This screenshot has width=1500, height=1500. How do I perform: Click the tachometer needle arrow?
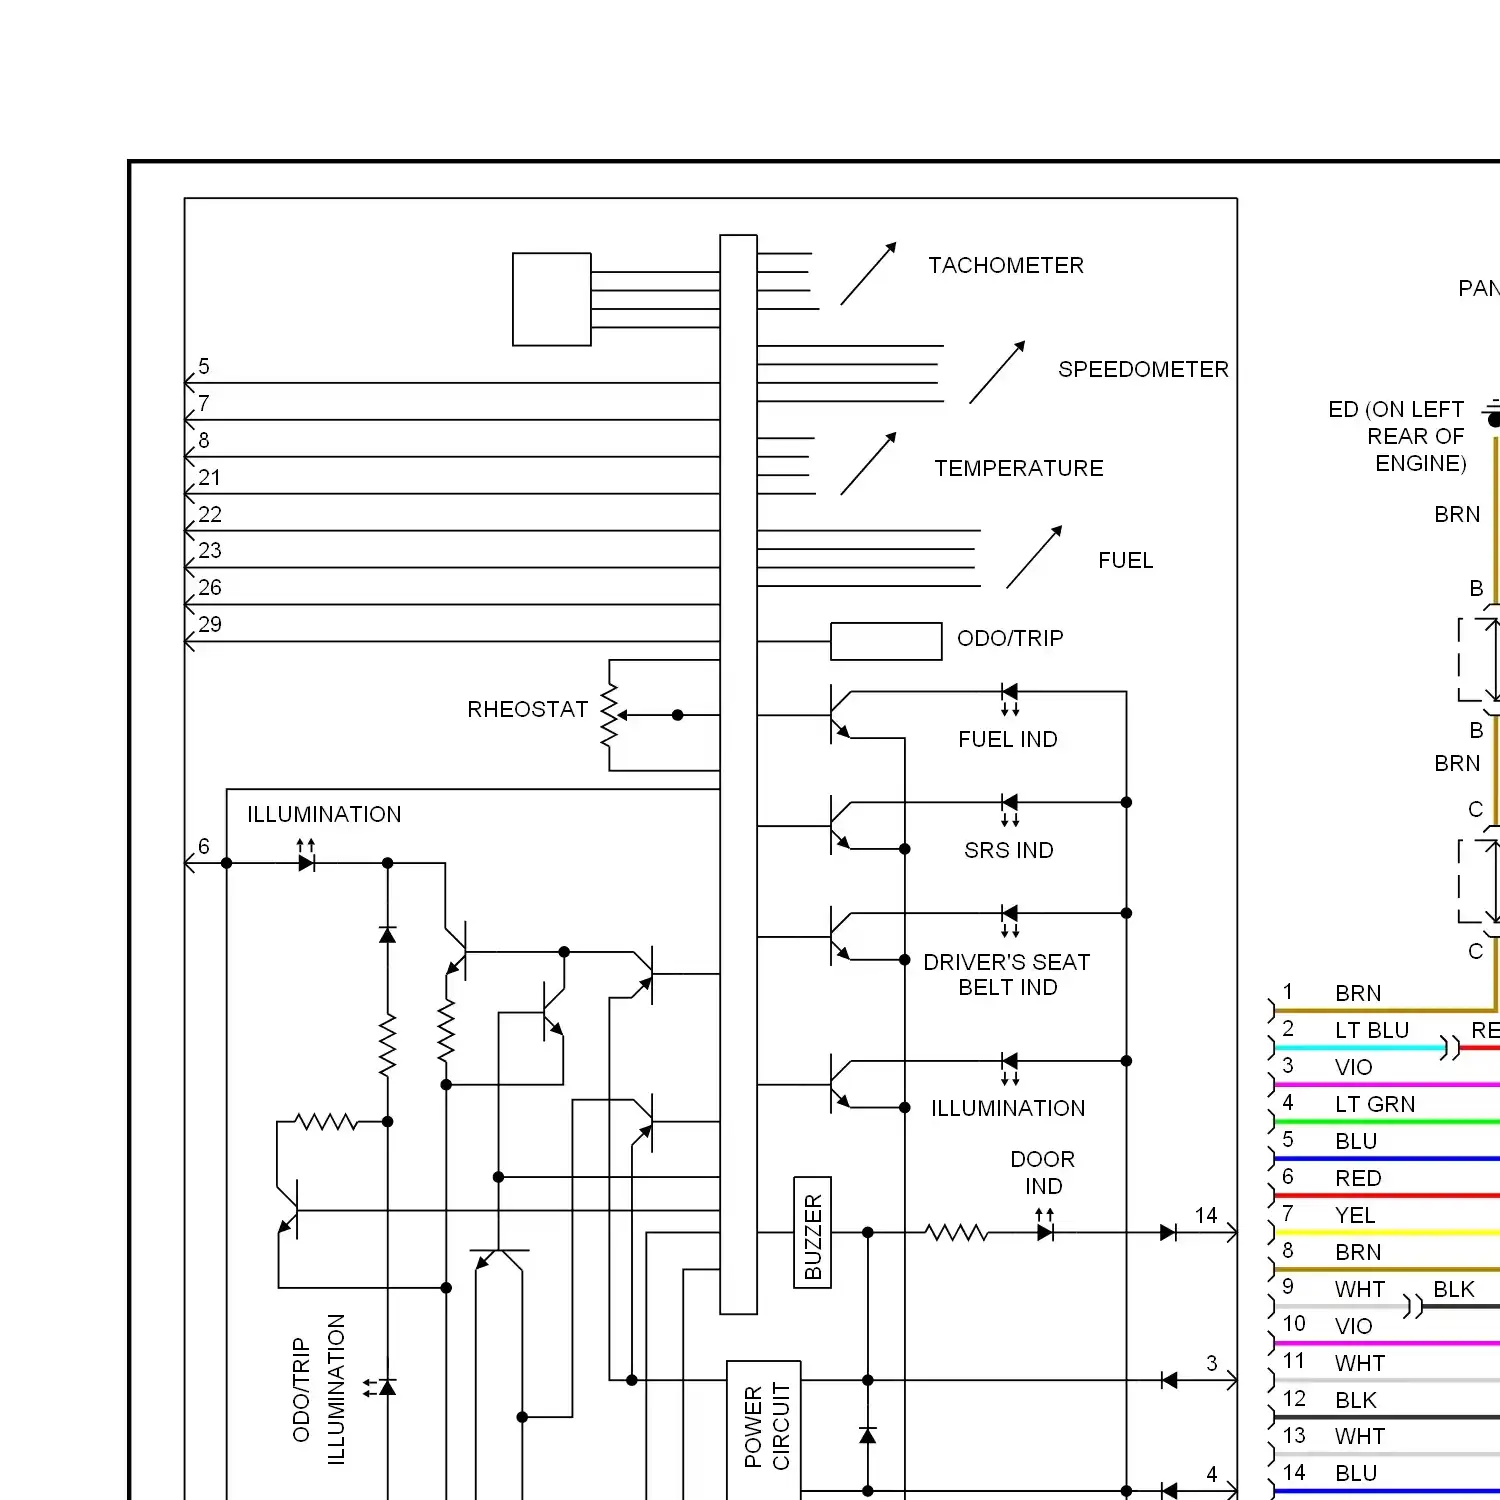[x=868, y=273]
